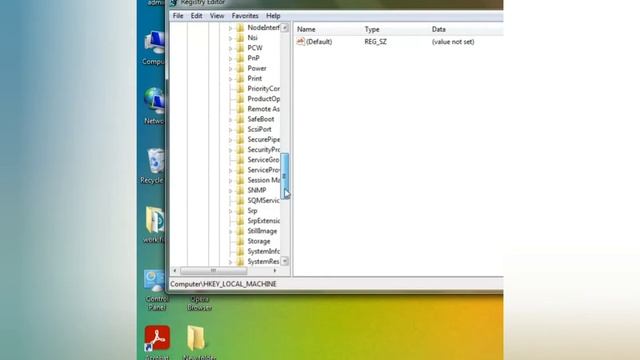
Task: Click the Computer\HKEY_LOCAL_MACHINE status bar path
Action: point(223,284)
